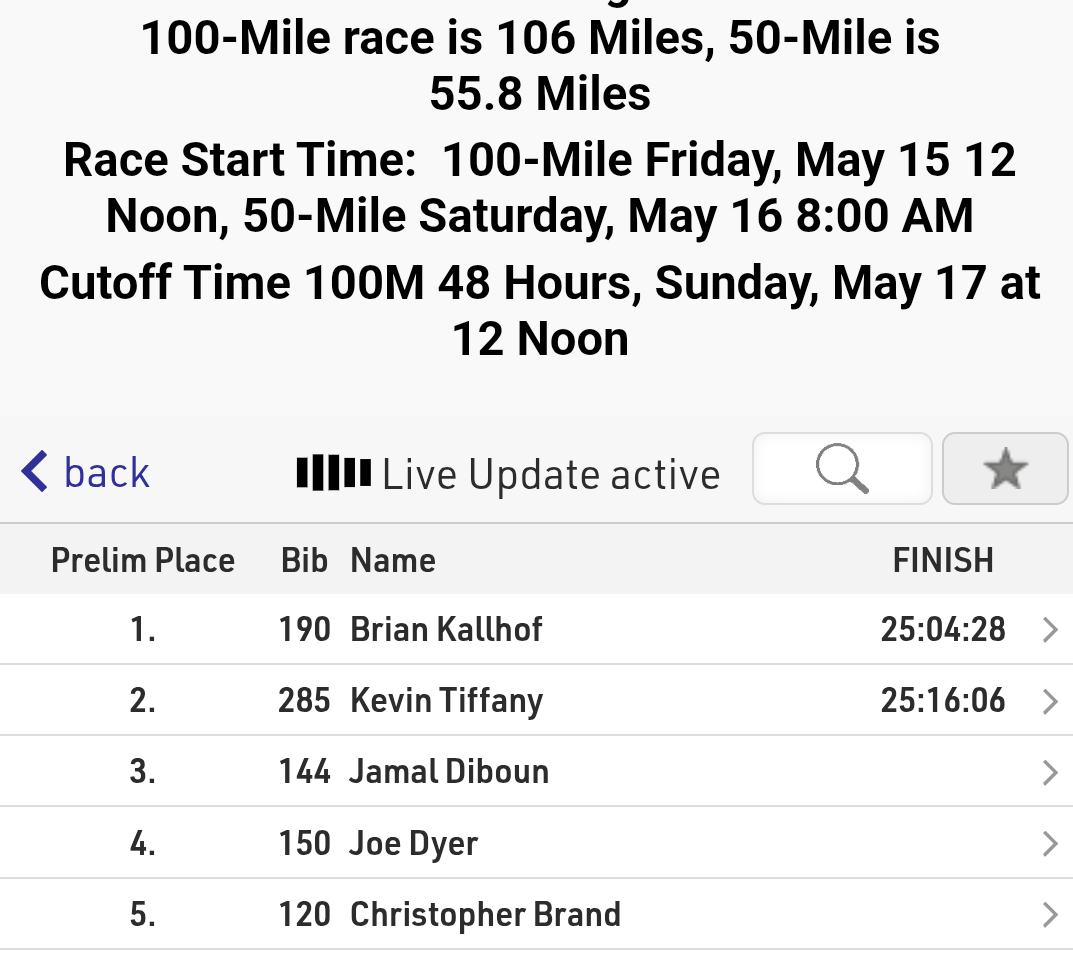Sort by the Prelim Place column header

[x=143, y=560]
